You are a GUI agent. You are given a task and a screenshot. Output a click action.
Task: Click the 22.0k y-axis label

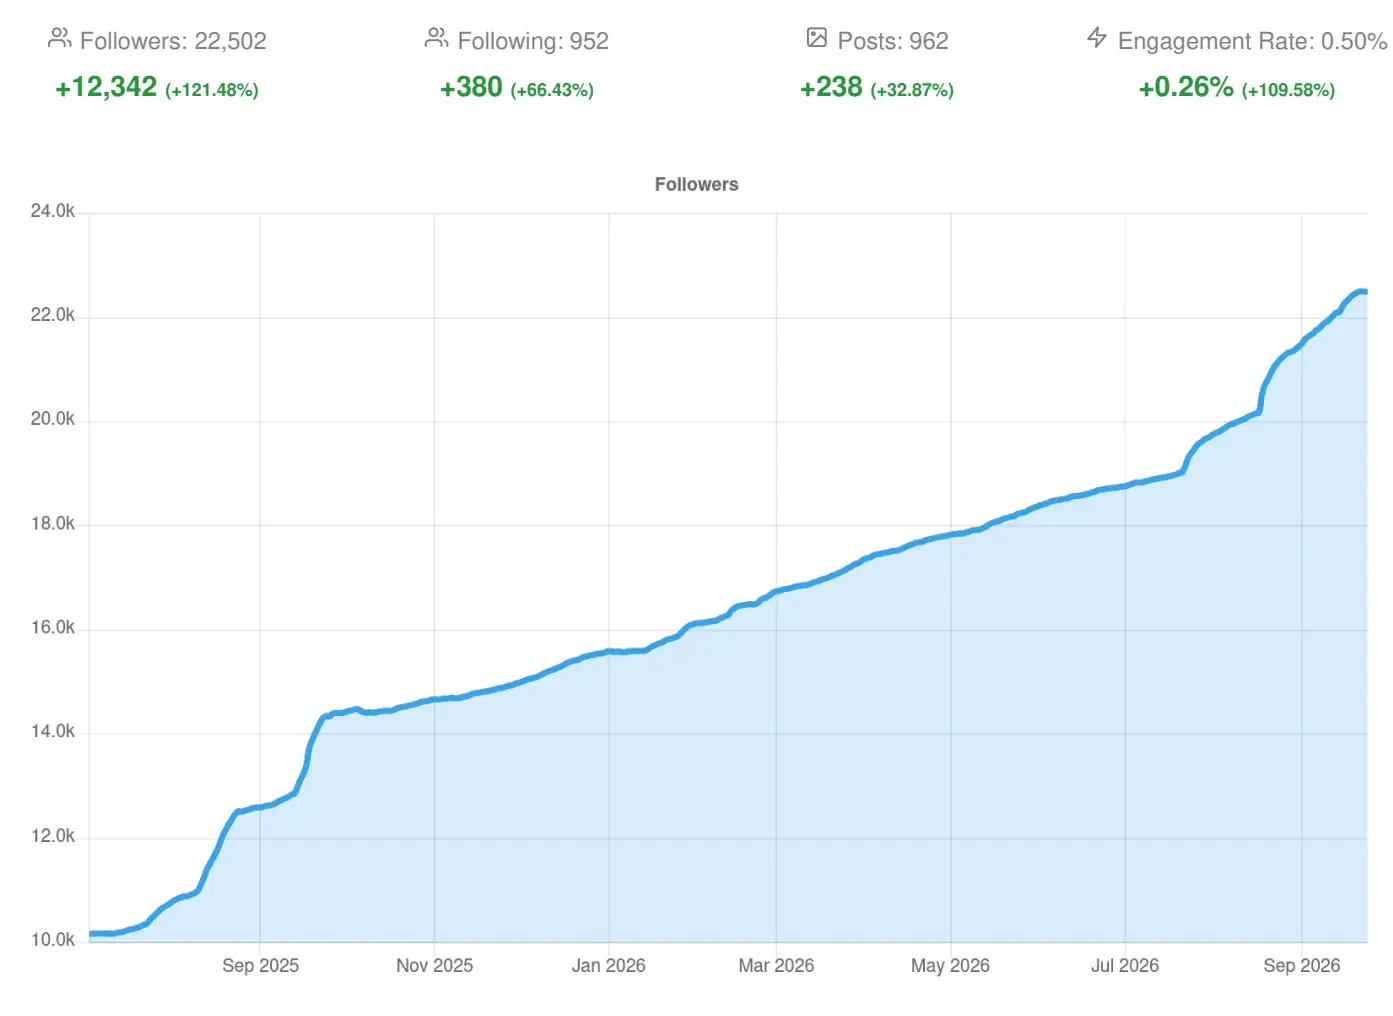[x=53, y=315]
